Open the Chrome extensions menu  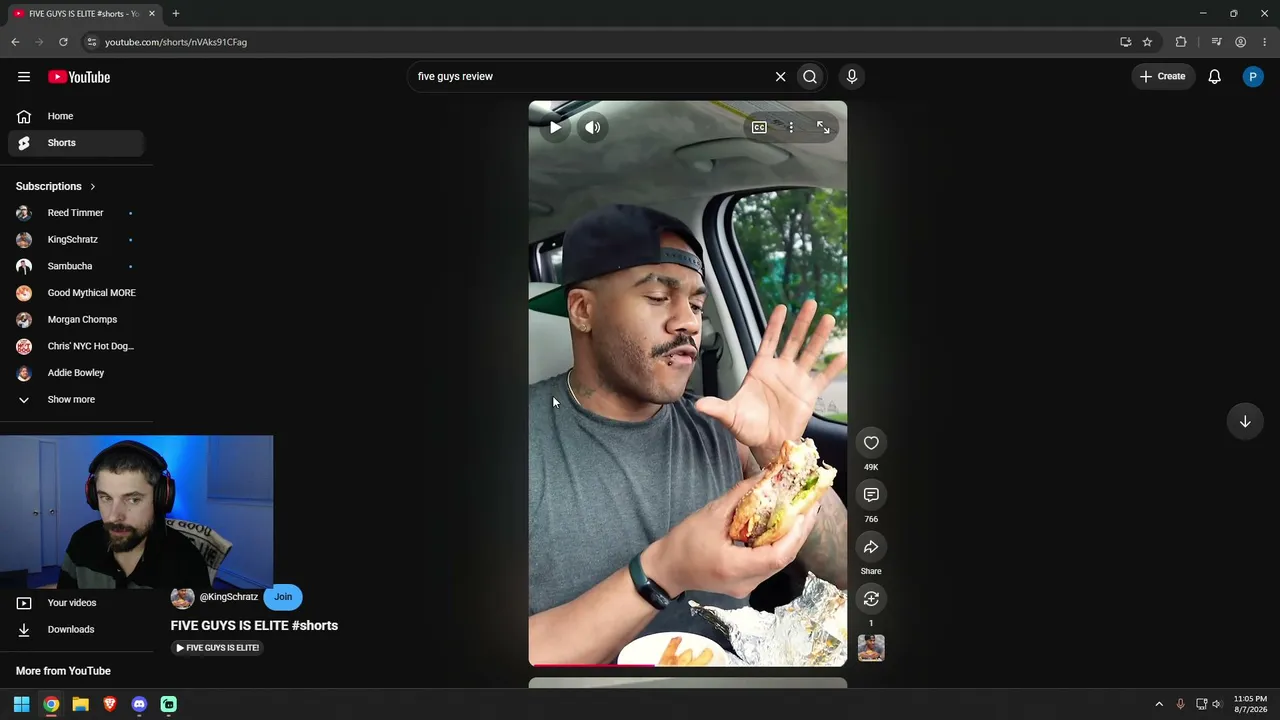1181,42
